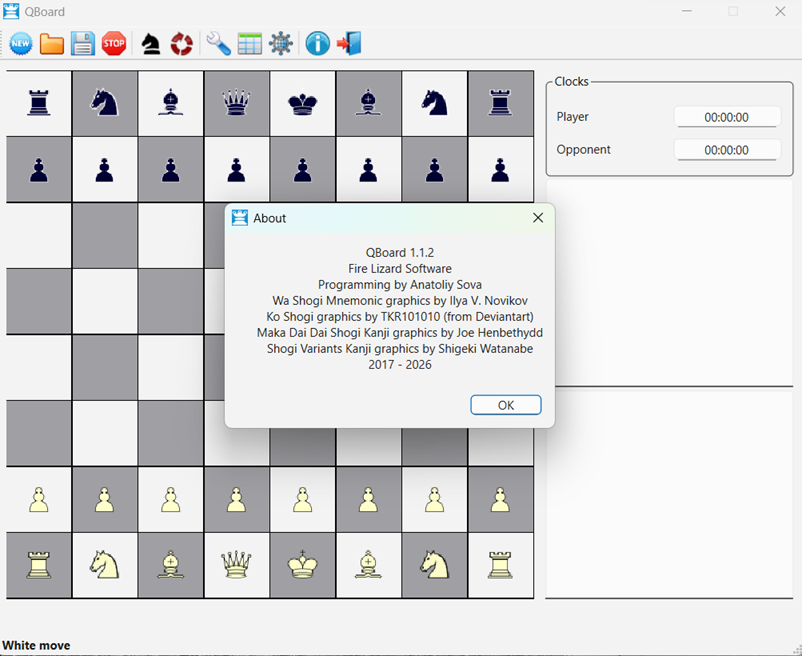Click the black knight toolbar icon

[150, 44]
